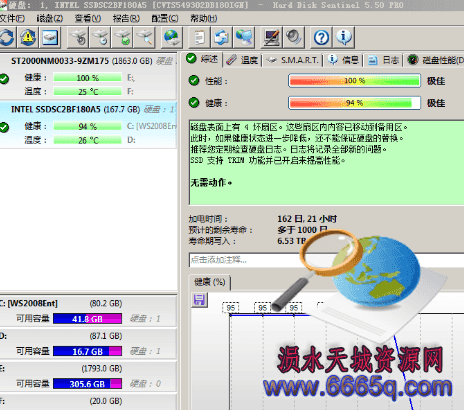Open the text report document icon

tap(199, 37)
